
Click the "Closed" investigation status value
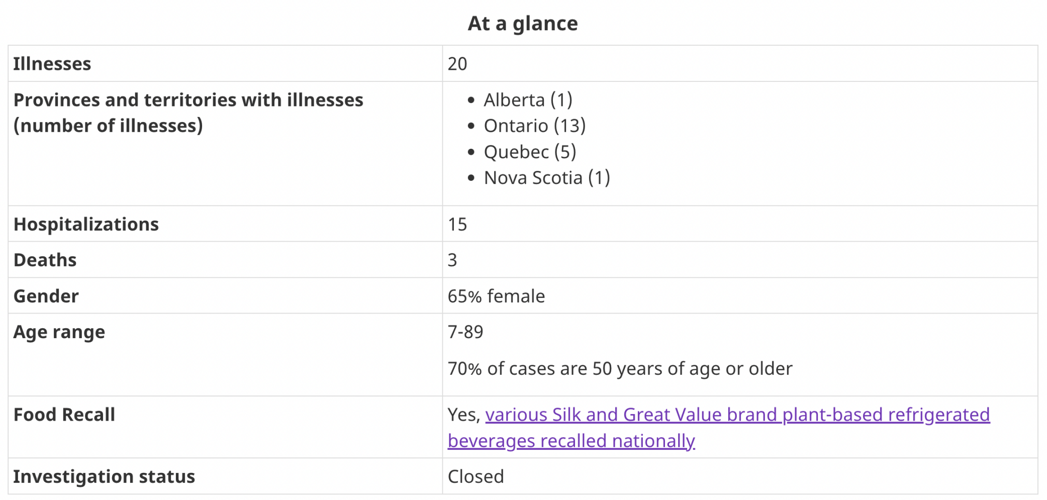(x=476, y=476)
